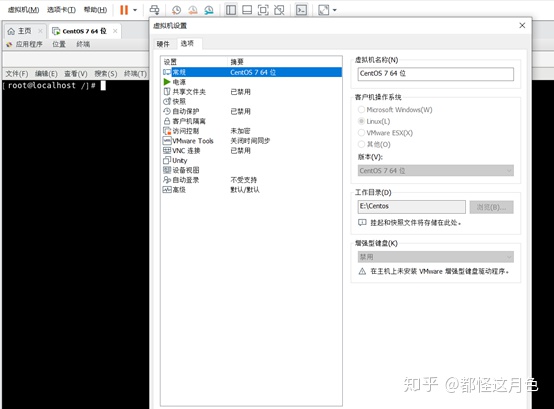
Task: Open the terminal 搜索(S) menu
Action: [106, 73]
